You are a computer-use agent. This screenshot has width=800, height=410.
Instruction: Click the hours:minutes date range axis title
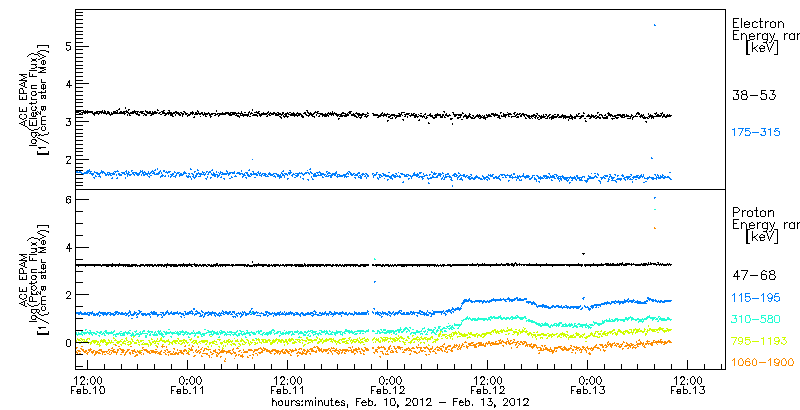(400, 402)
